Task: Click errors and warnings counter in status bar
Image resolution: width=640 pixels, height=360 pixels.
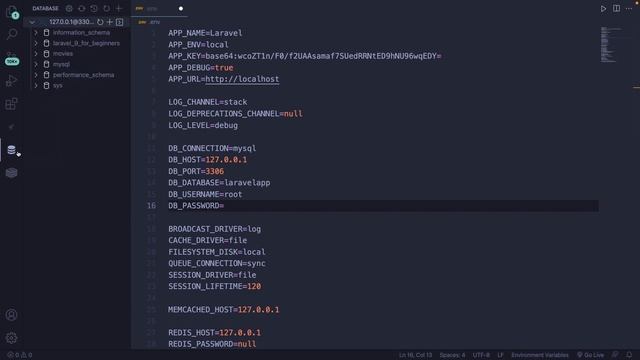Action: [20, 355]
